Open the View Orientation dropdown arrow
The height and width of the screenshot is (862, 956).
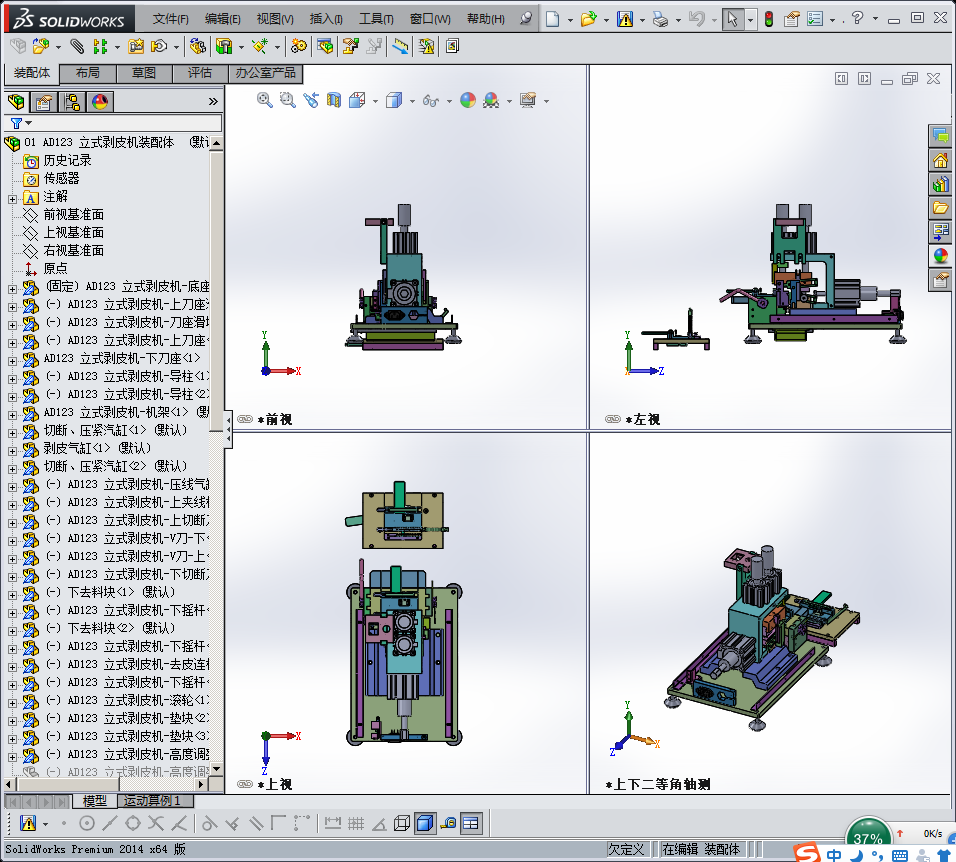(374, 101)
